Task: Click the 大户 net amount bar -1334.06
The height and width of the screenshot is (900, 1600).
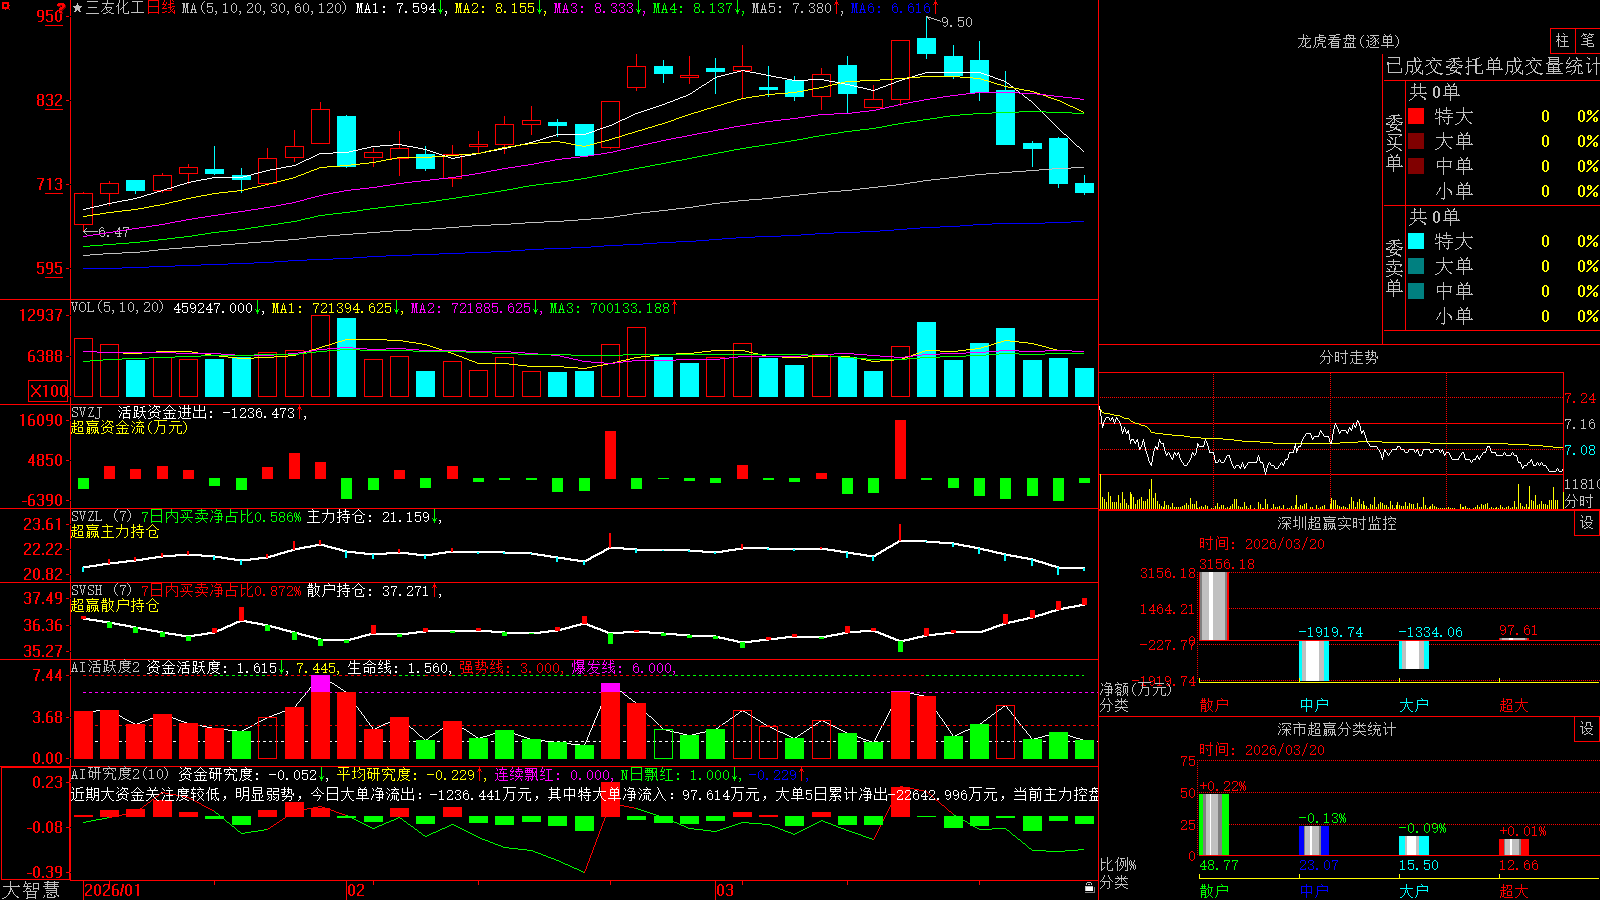Action: [x=1414, y=655]
